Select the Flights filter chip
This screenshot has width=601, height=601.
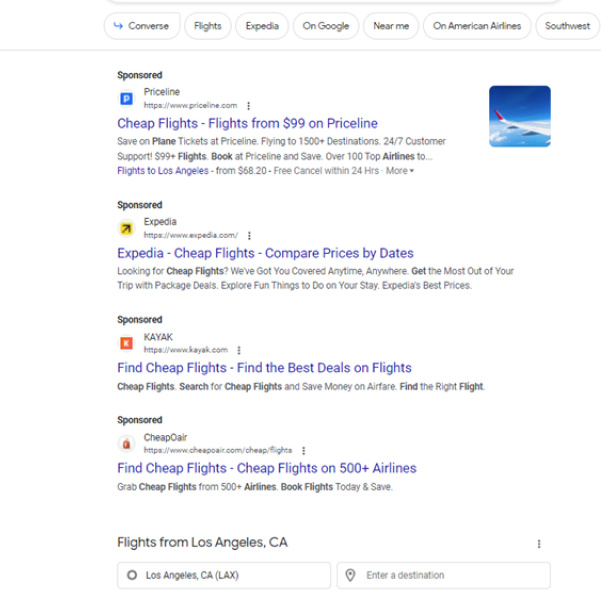(x=208, y=26)
